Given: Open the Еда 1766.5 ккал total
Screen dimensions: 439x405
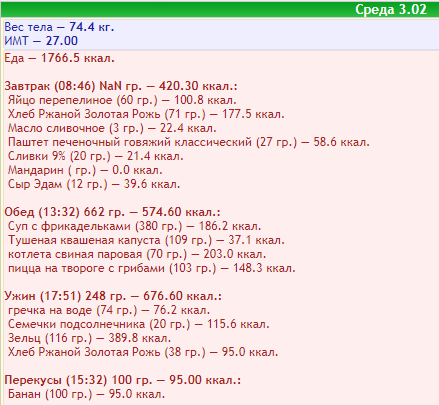Looking at the screenshot, I should tap(59, 58).
